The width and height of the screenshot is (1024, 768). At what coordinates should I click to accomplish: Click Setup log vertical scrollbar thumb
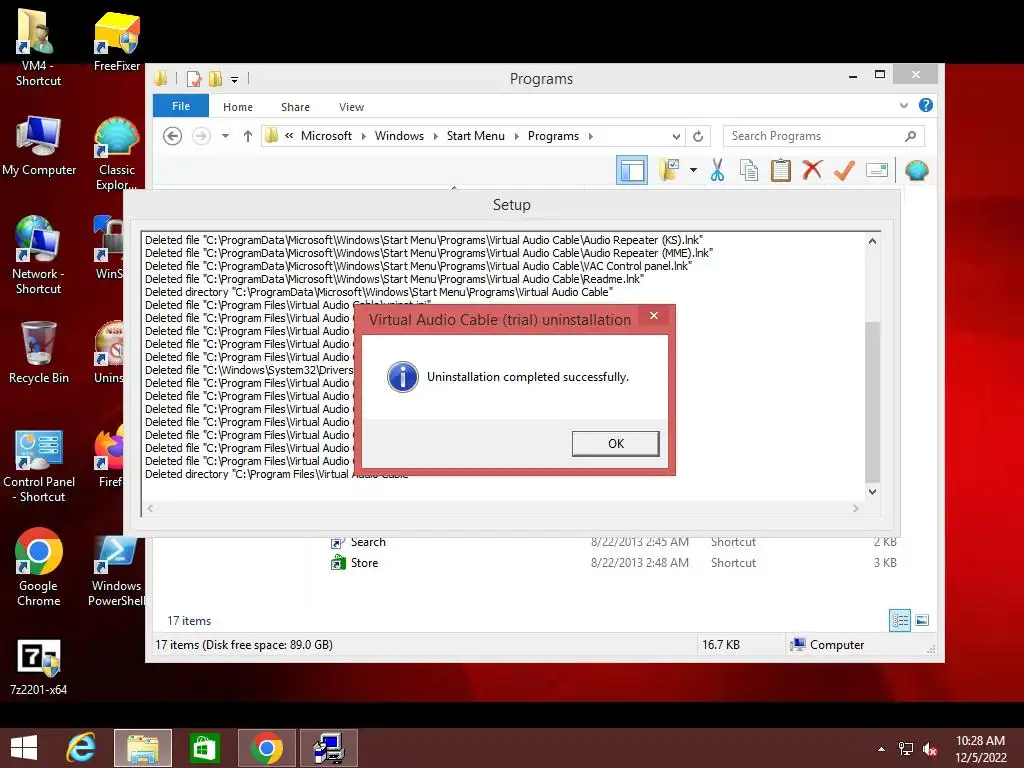(872, 402)
